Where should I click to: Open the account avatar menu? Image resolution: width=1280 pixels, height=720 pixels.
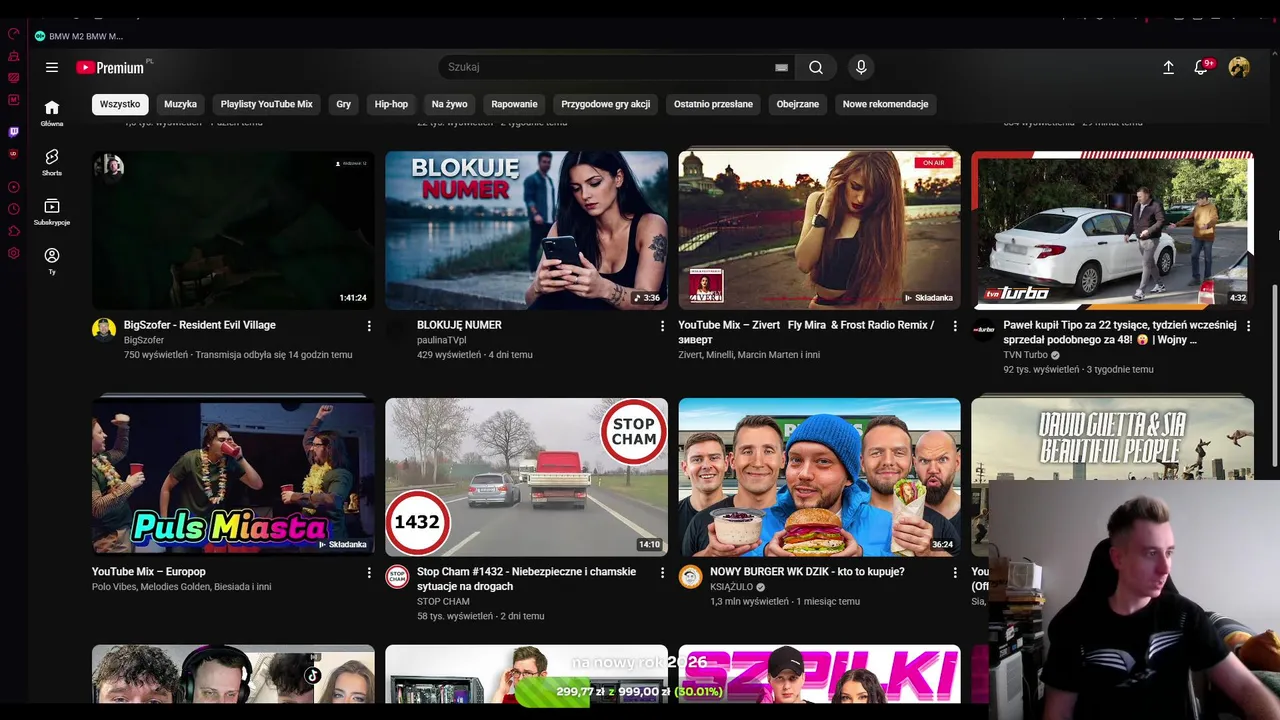click(x=1239, y=67)
